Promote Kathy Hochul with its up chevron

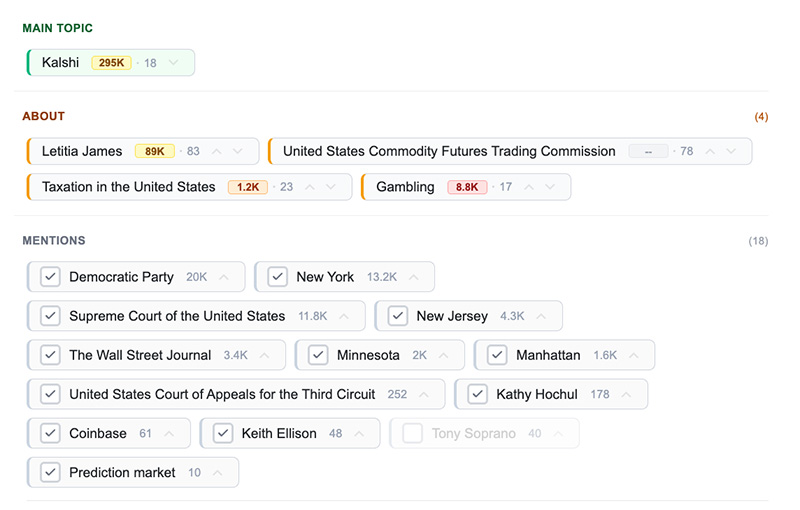[x=627, y=394]
